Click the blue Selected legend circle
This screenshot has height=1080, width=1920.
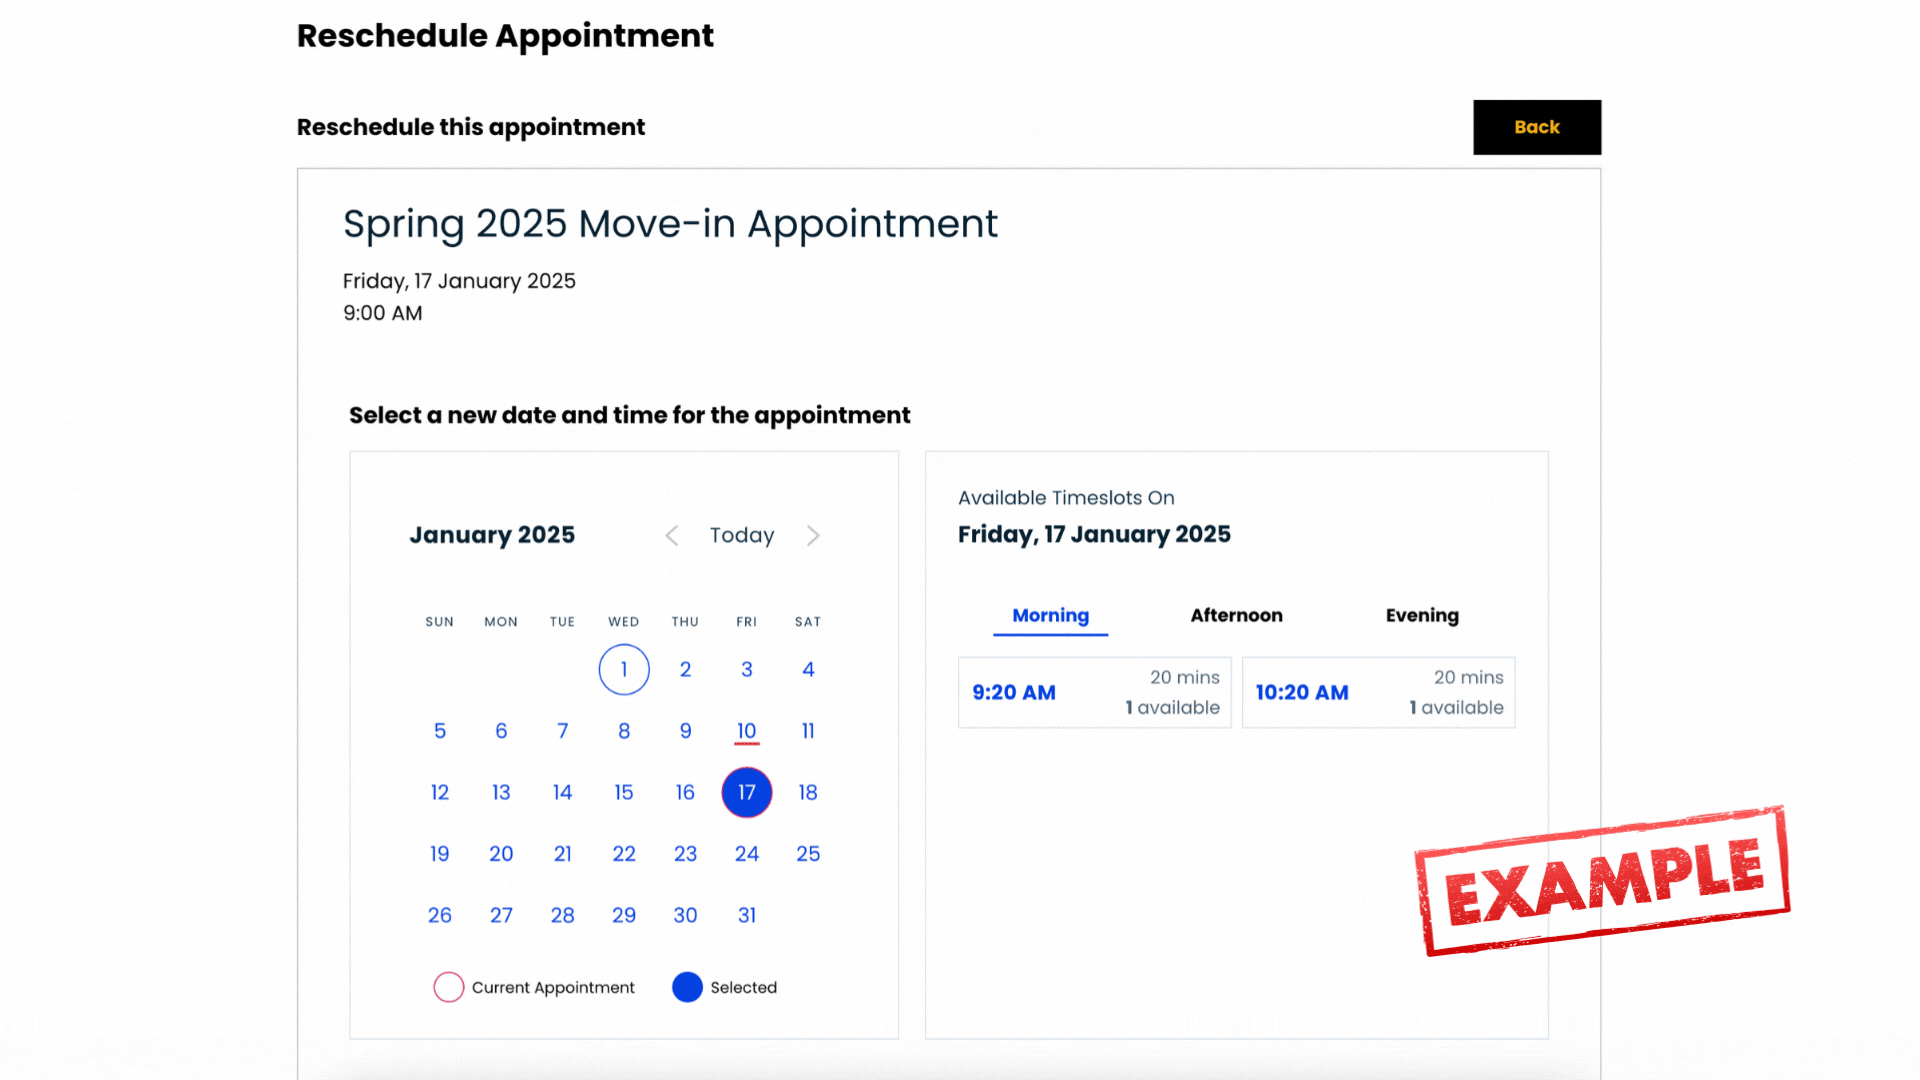687,987
